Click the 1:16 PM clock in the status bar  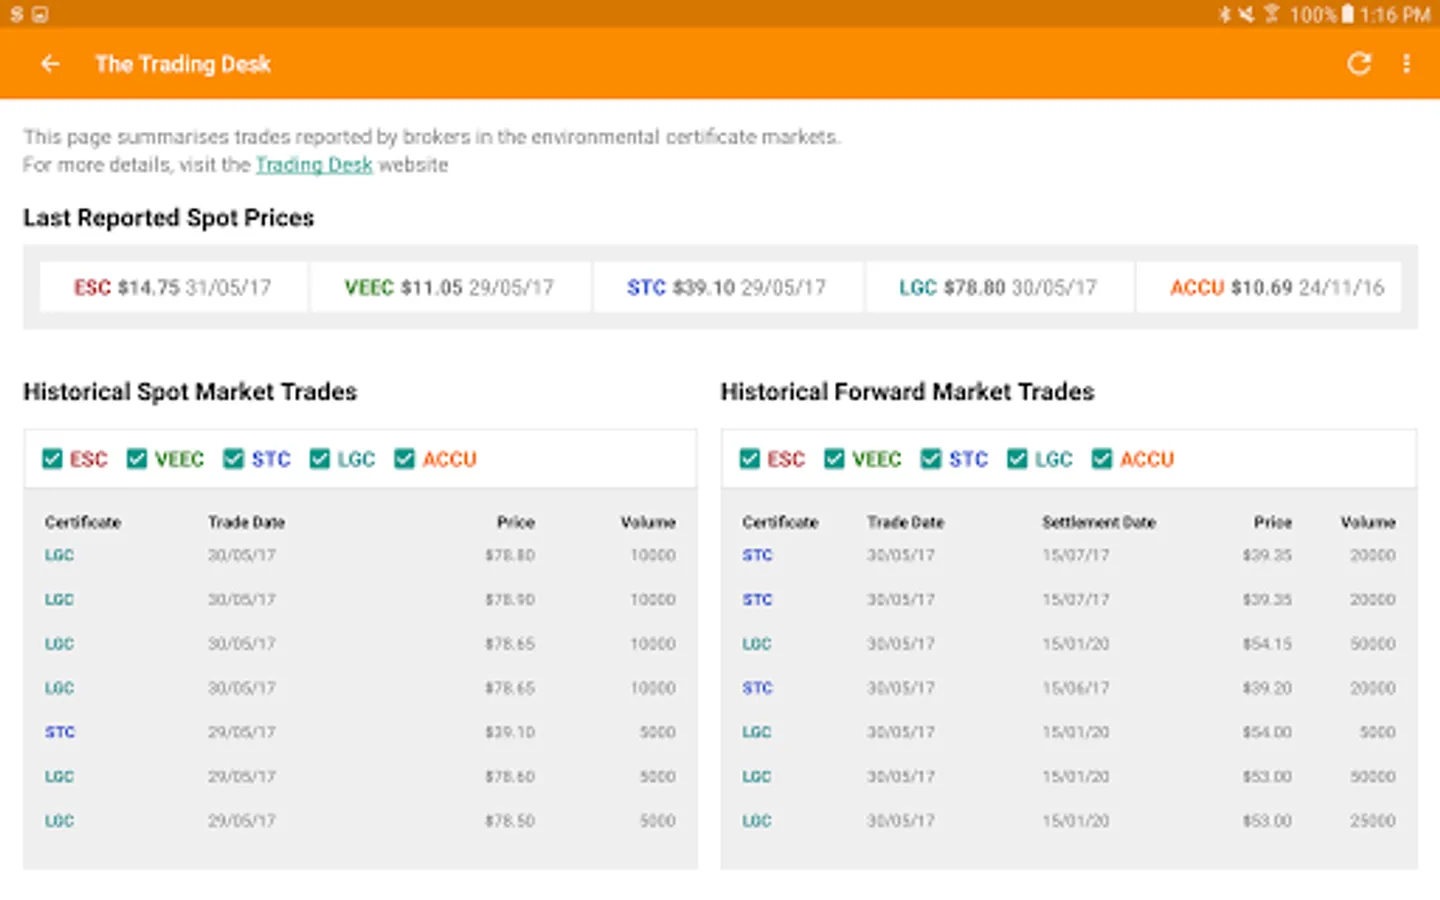coord(1395,15)
